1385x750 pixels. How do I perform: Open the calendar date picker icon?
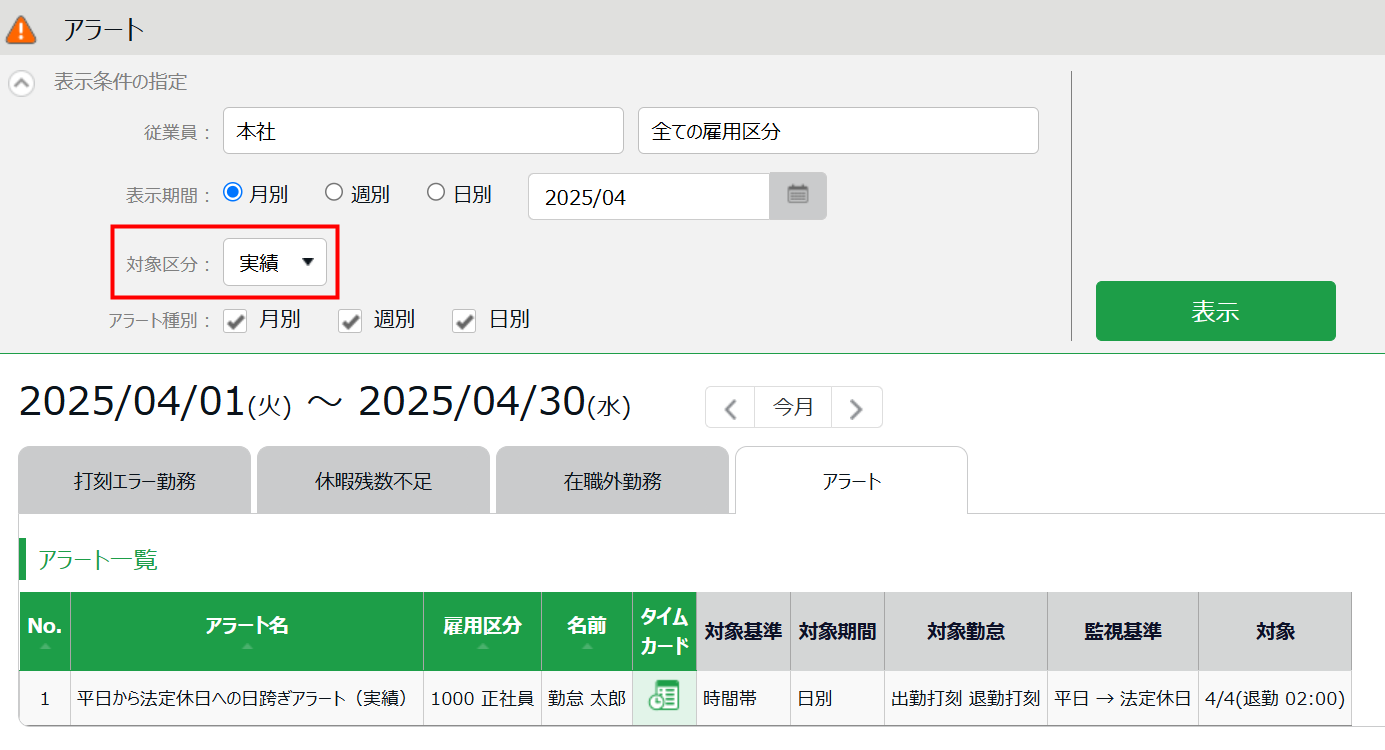click(x=797, y=196)
